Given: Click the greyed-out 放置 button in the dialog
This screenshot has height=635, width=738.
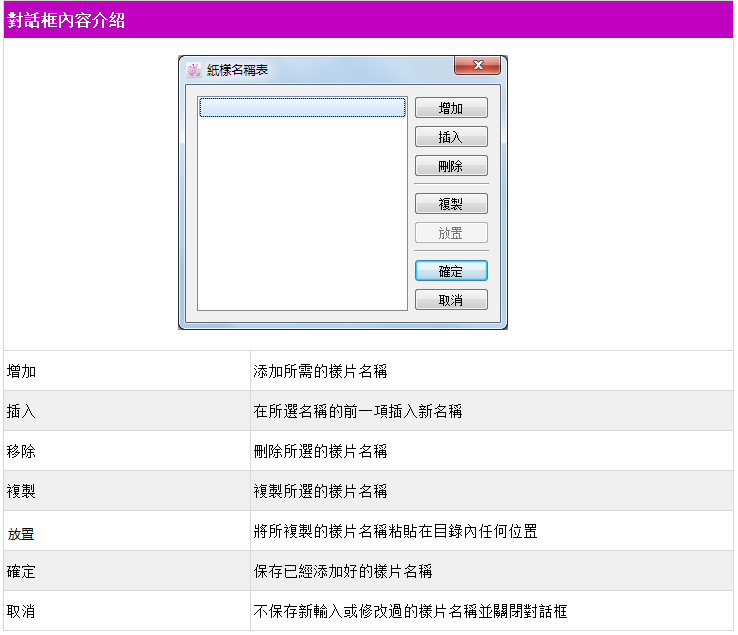Looking at the screenshot, I should point(451,233).
